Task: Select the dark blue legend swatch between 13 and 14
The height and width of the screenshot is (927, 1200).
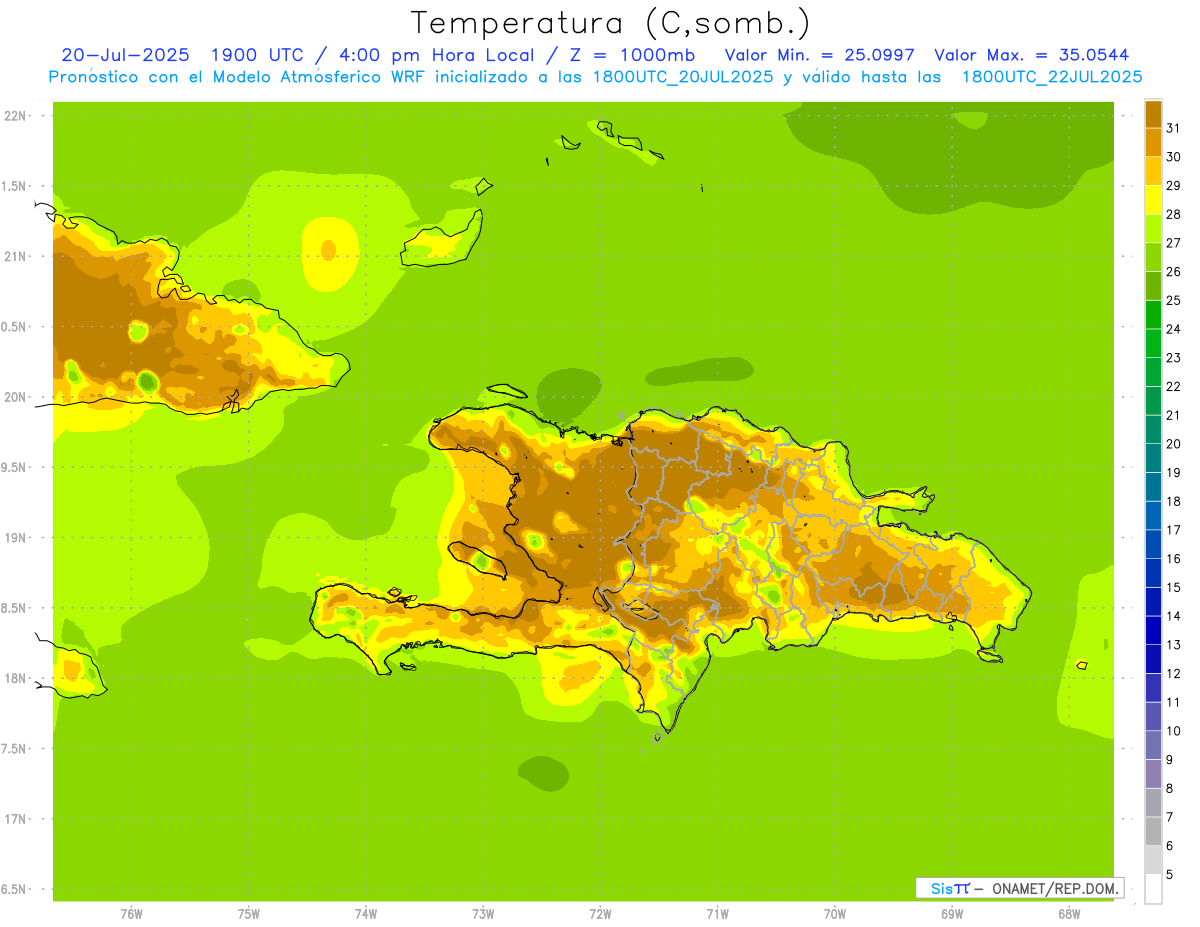Action: (x=1153, y=630)
